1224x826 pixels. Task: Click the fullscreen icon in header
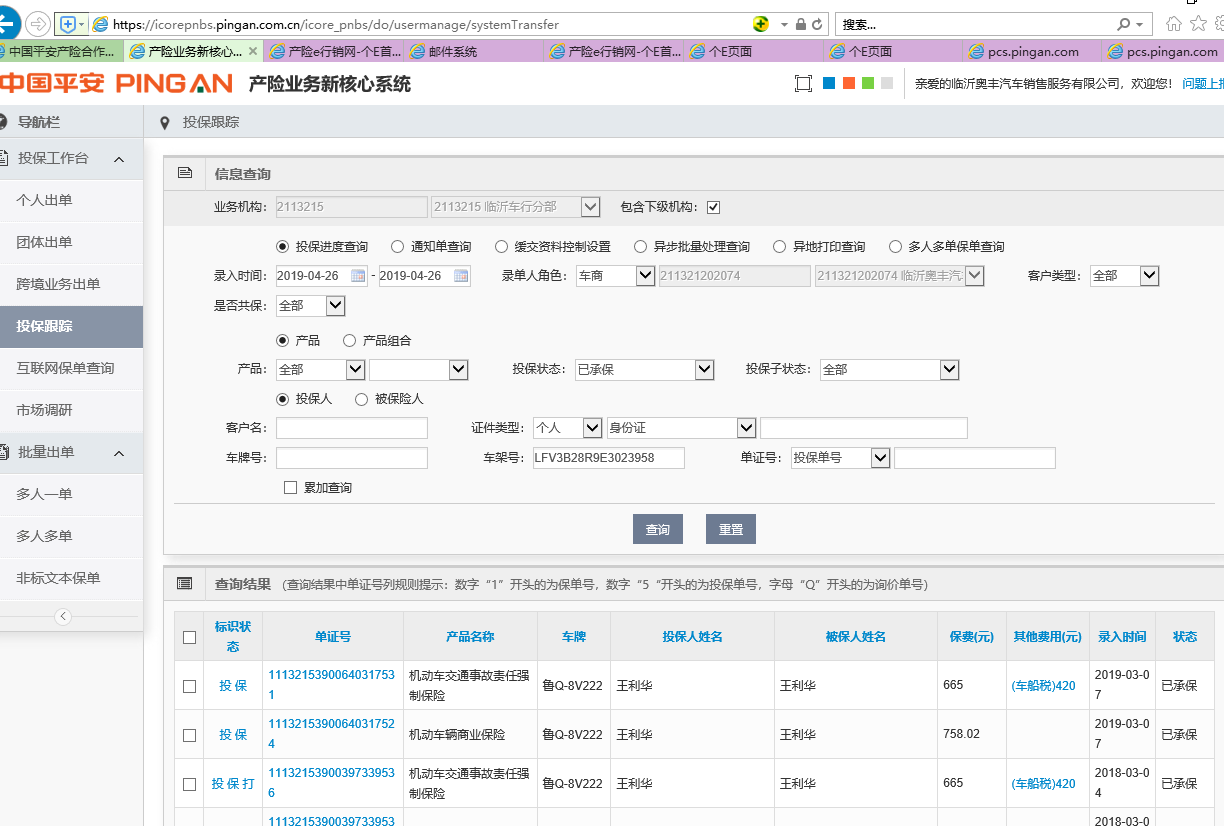[x=803, y=84]
